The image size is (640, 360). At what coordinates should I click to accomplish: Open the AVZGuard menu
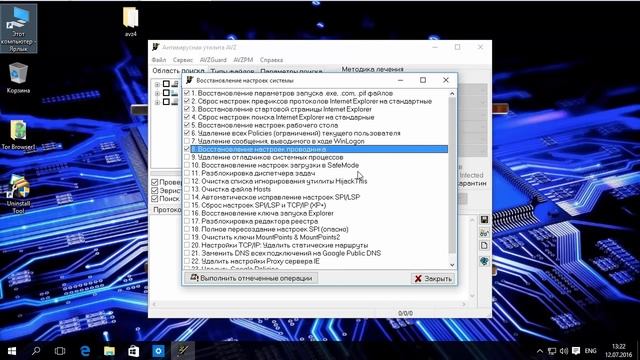(x=213, y=60)
